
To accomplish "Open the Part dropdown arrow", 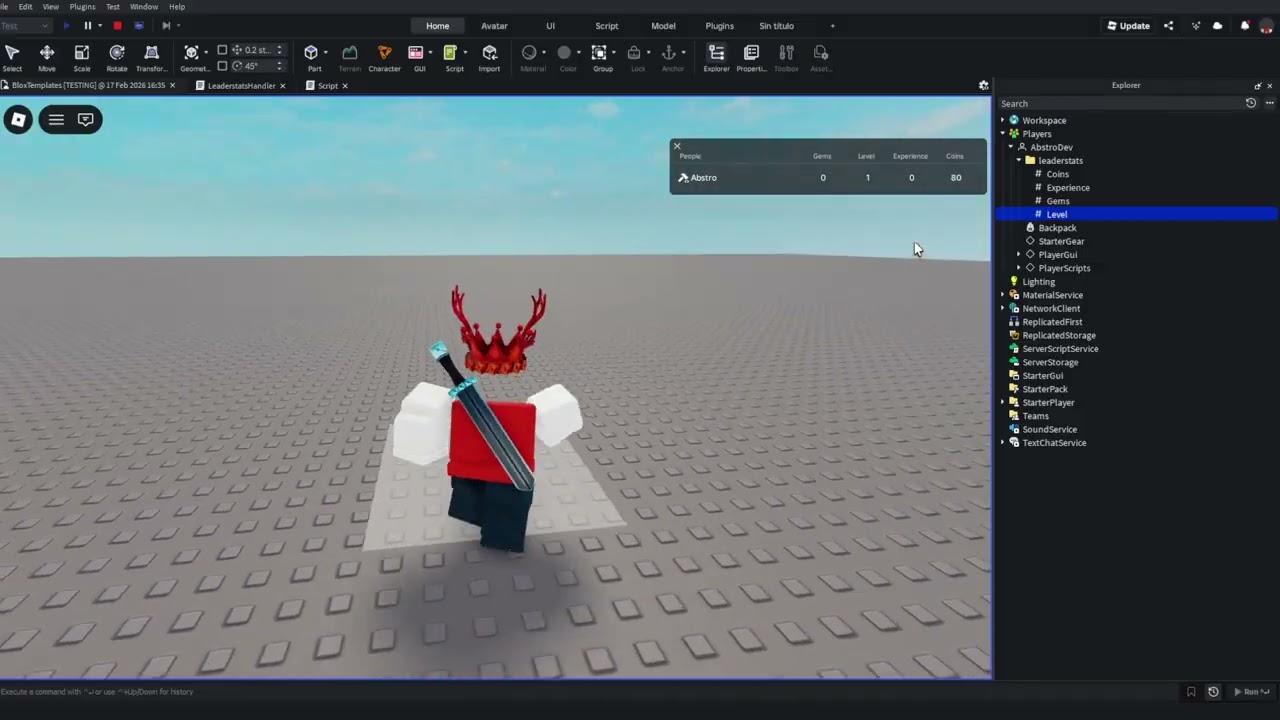I will click(325, 53).
